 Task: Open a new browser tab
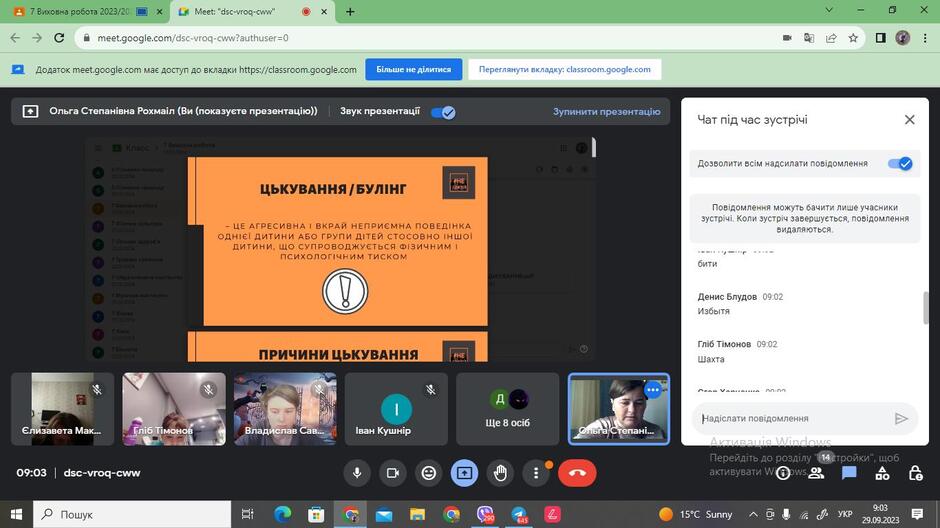coord(350,11)
